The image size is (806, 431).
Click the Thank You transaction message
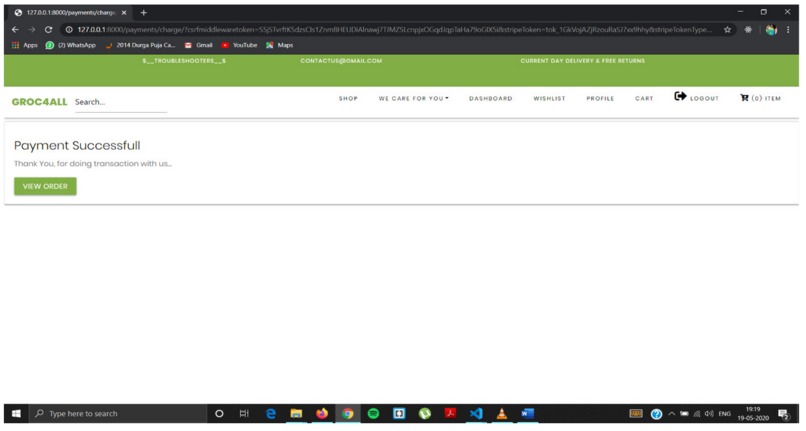[x=93, y=164]
